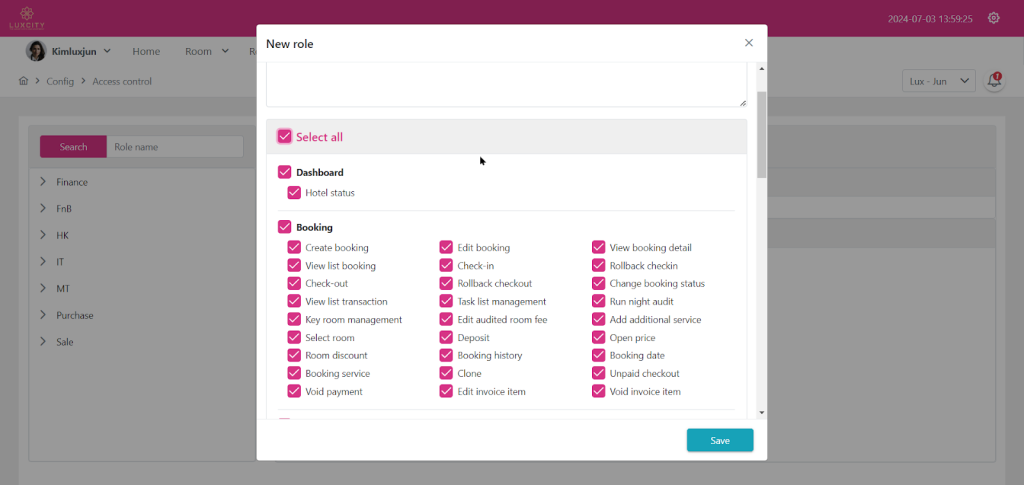Go to the Home menu item
Viewport: 1024px width, 485px height.
[146, 51]
